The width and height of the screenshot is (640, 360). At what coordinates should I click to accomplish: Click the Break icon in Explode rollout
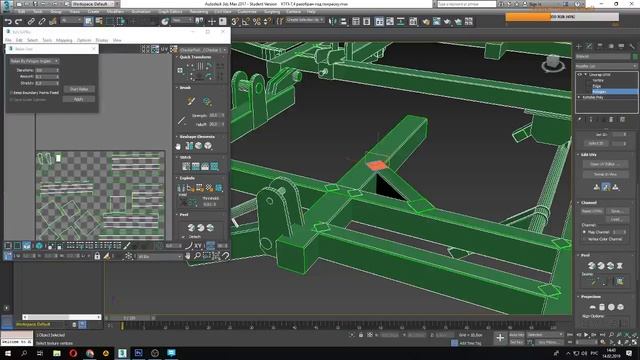(182, 188)
